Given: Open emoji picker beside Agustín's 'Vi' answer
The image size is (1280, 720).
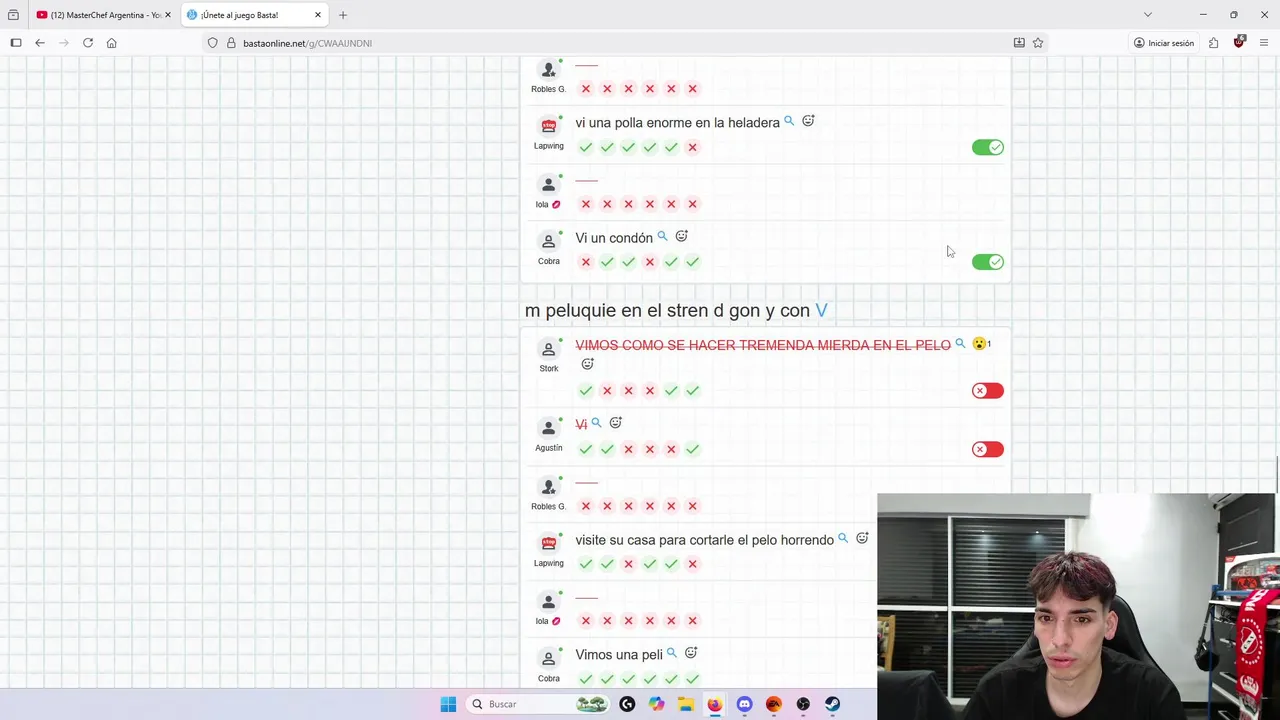Looking at the screenshot, I should [615, 423].
